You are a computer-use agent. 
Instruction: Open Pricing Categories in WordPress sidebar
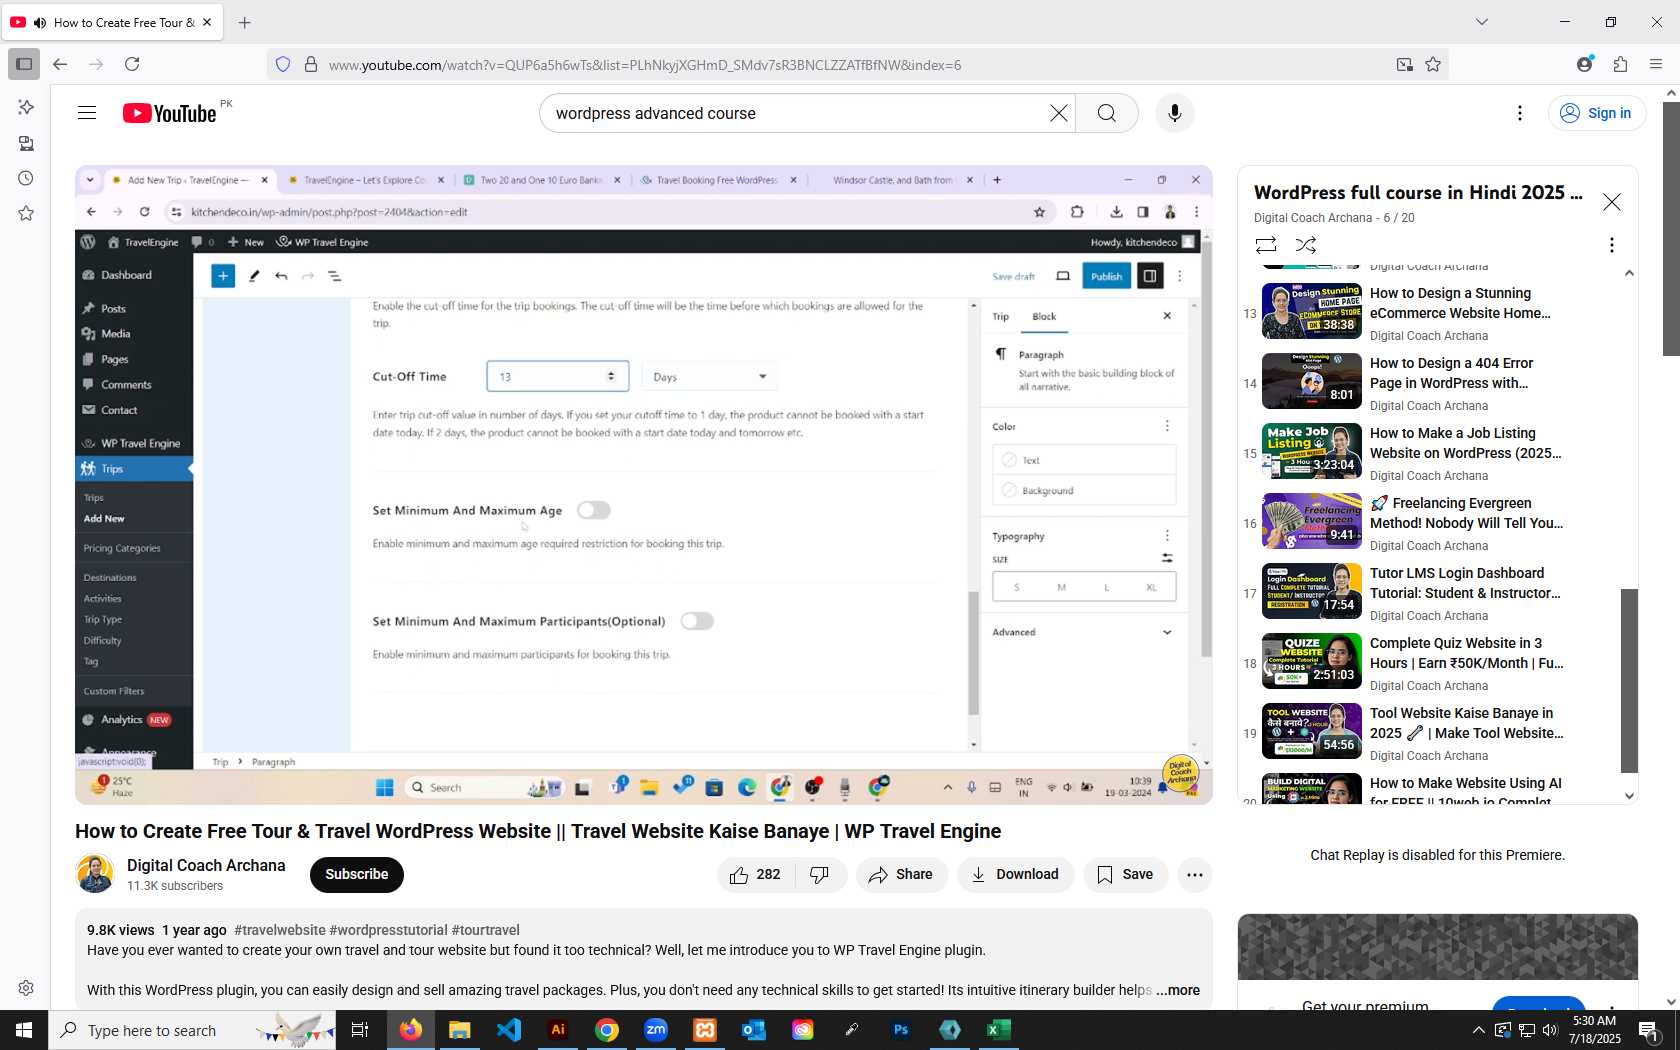122,548
